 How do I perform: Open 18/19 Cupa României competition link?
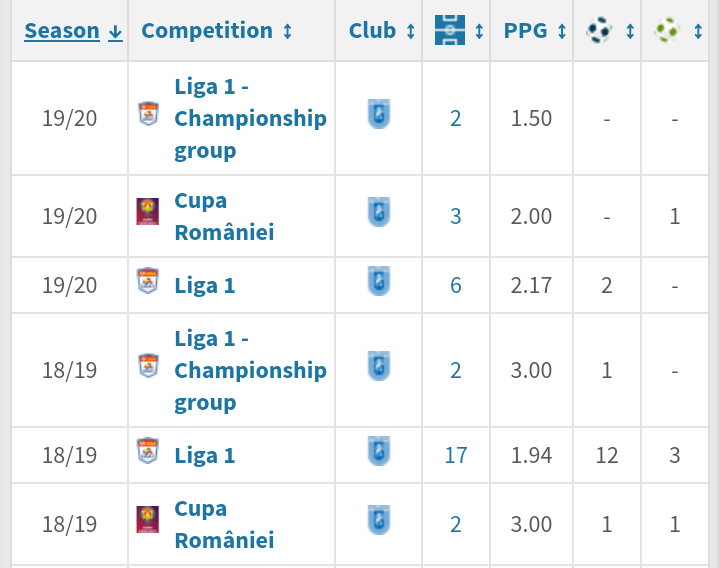pyautogui.click(x=224, y=524)
